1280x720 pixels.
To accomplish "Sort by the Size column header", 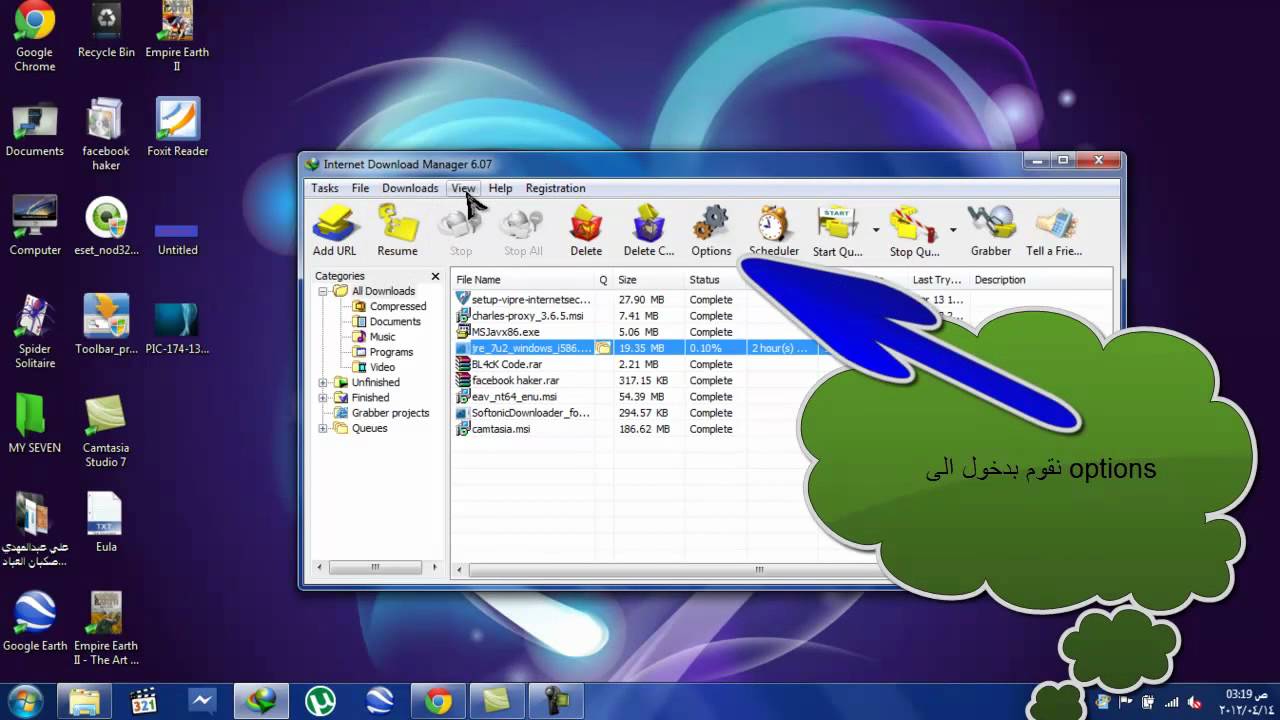I will click(x=649, y=280).
